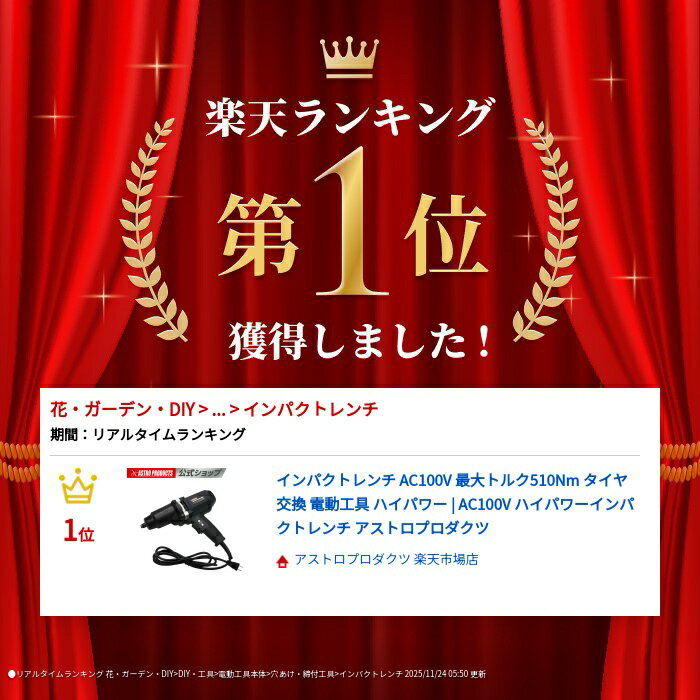The height and width of the screenshot is (700, 700).
Task: Click the right golden laurel branch
Action: click(x=546, y=229)
